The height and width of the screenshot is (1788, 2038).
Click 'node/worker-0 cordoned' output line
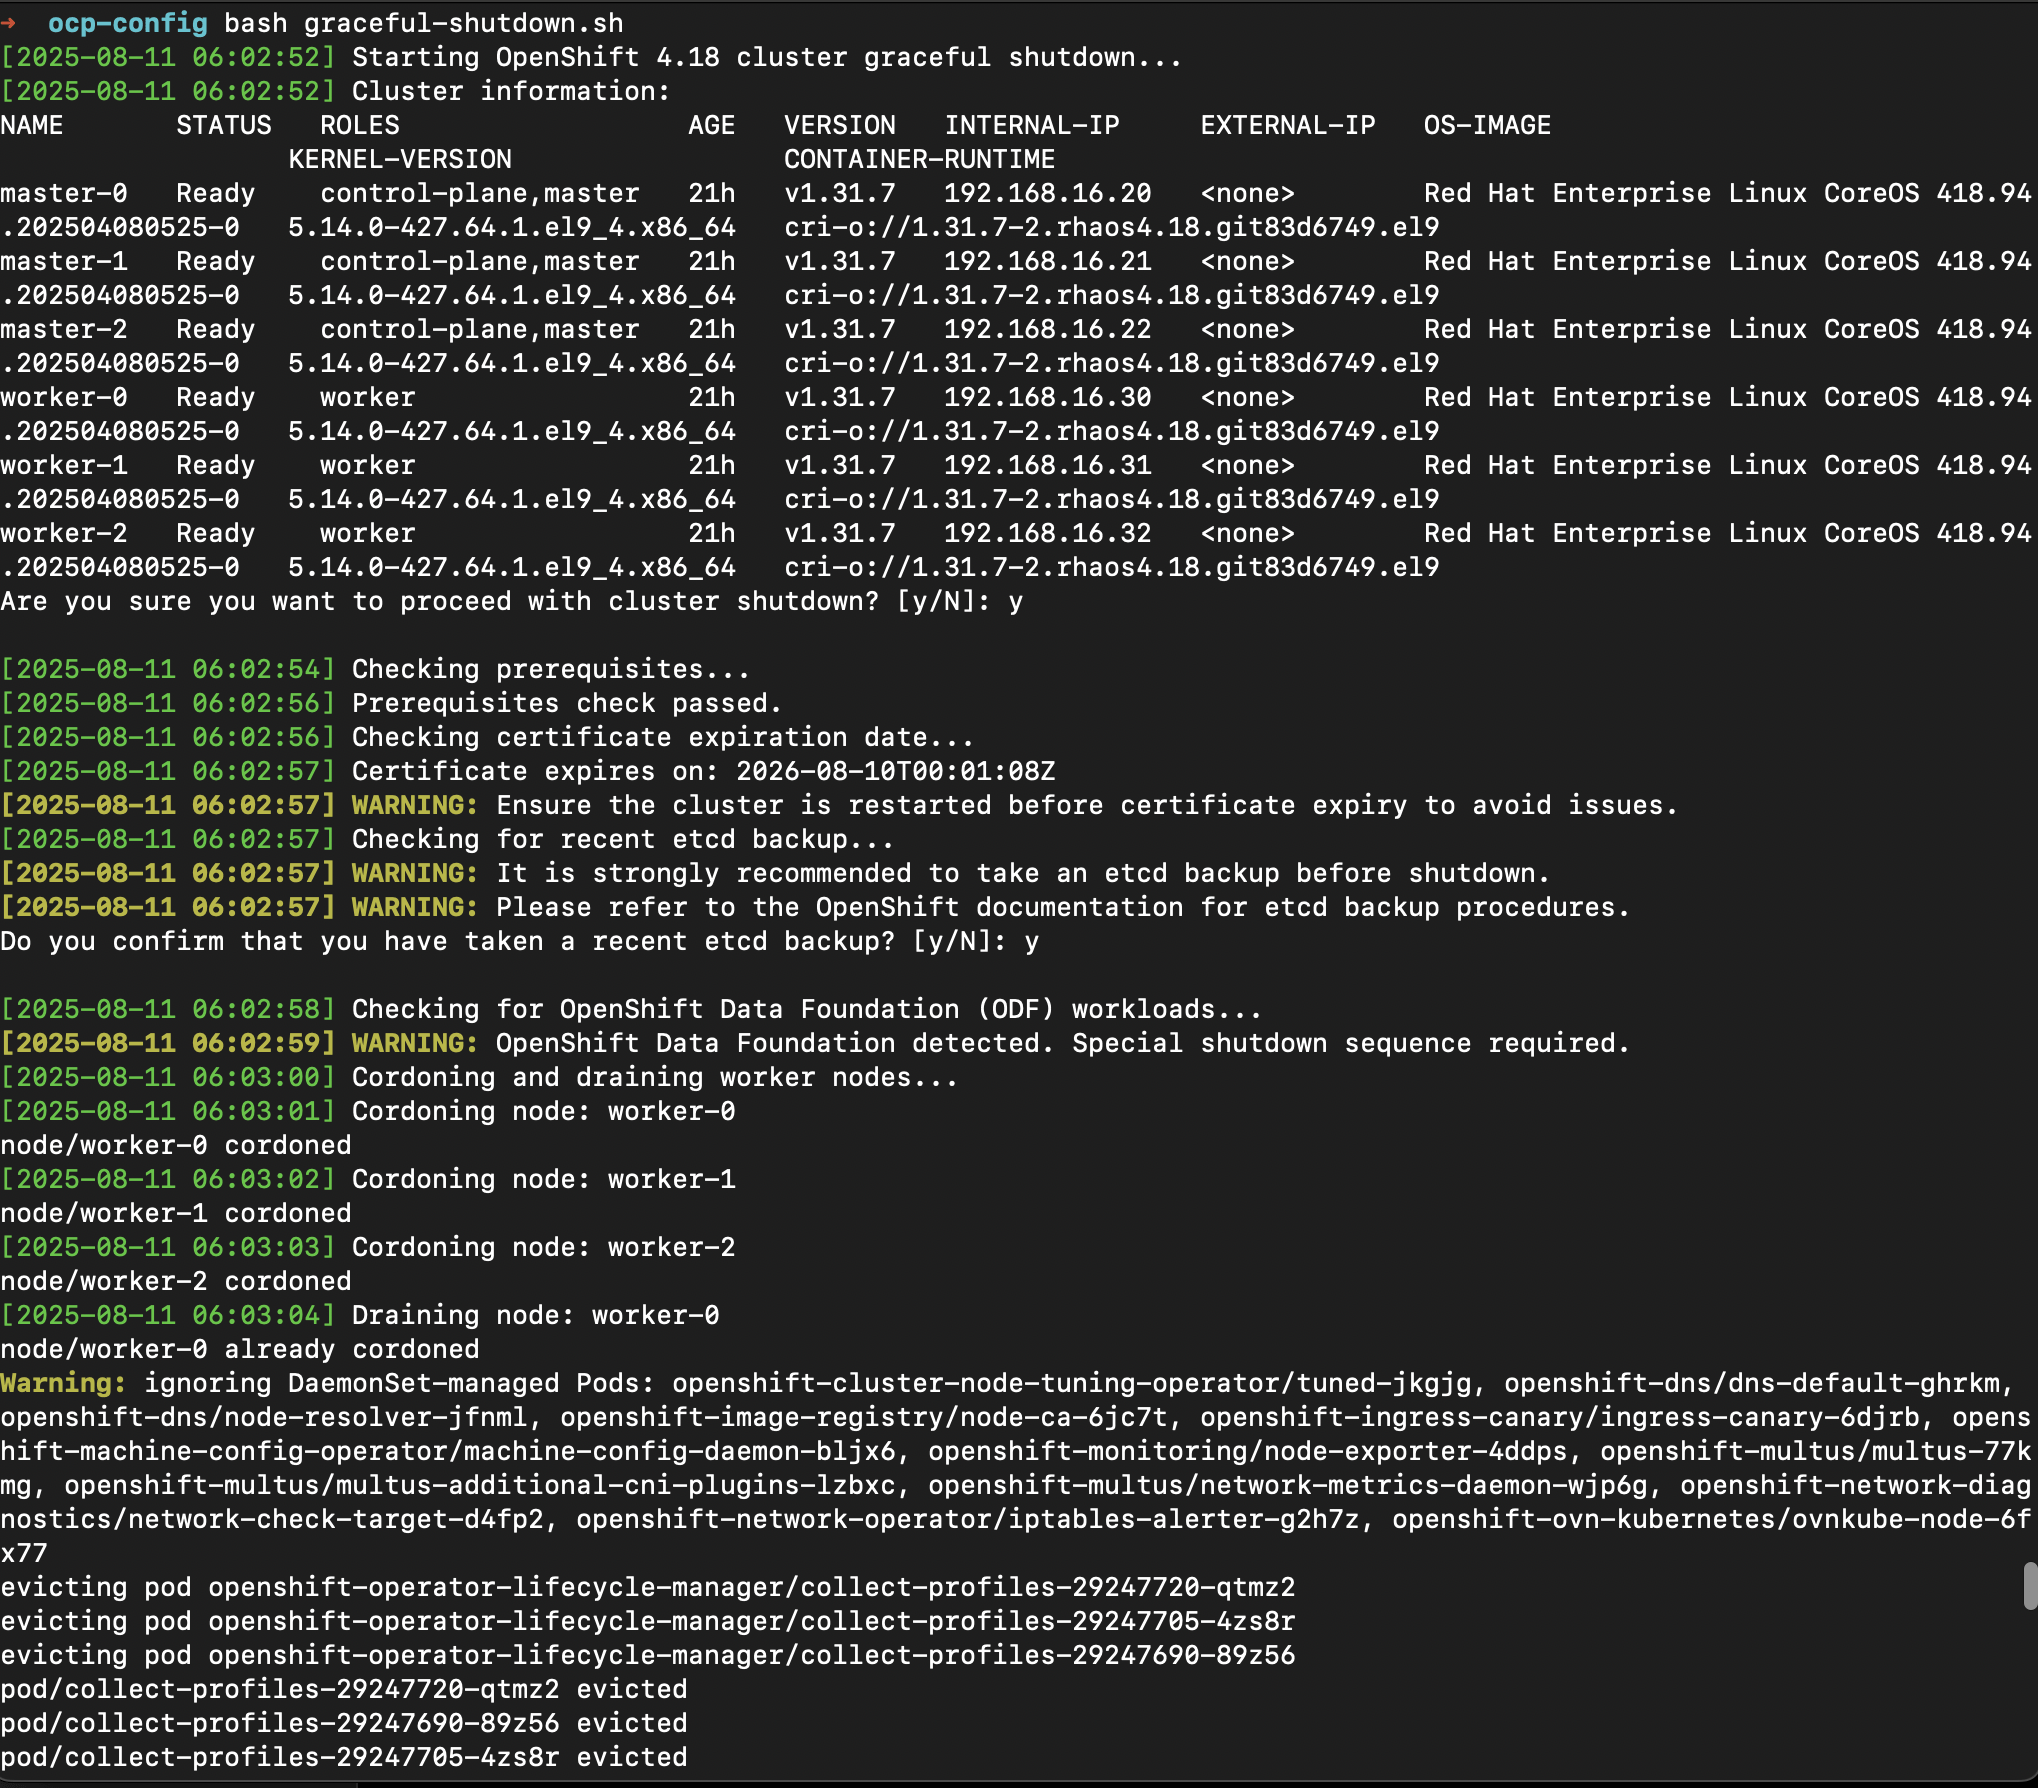pyautogui.click(x=176, y=1145)
